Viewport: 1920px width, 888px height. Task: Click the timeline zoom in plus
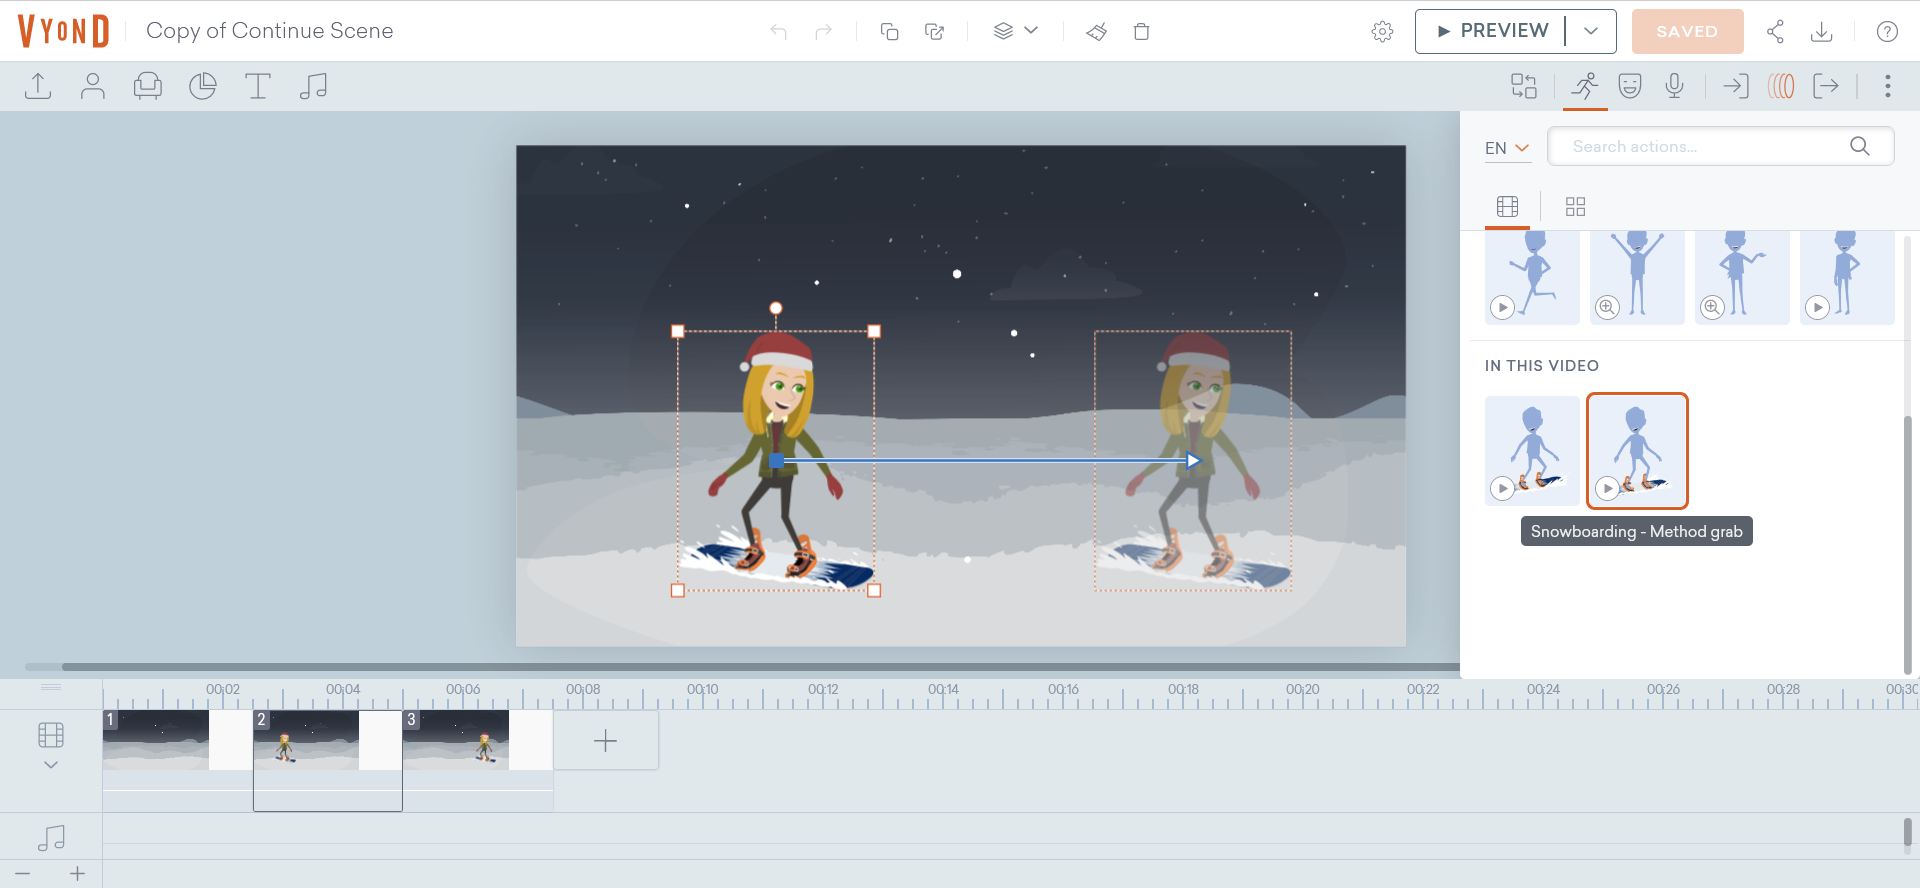[x=77, y=874]
